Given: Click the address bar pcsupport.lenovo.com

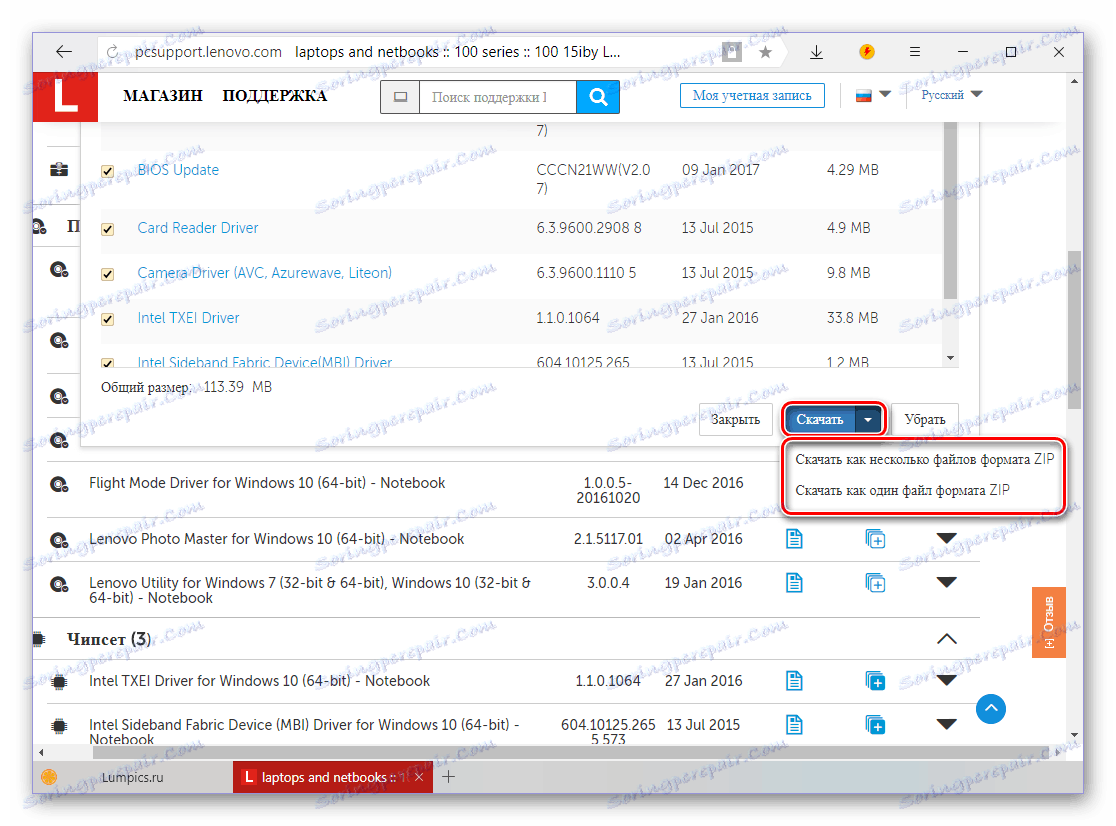Looking at the screenshot, I should [209, 52].
